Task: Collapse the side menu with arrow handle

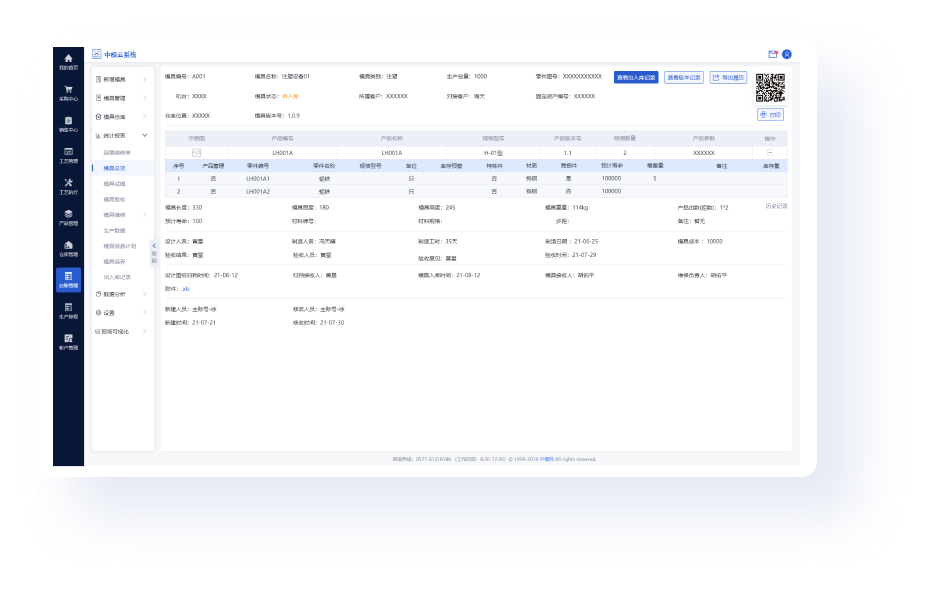Action: [154, 252]
